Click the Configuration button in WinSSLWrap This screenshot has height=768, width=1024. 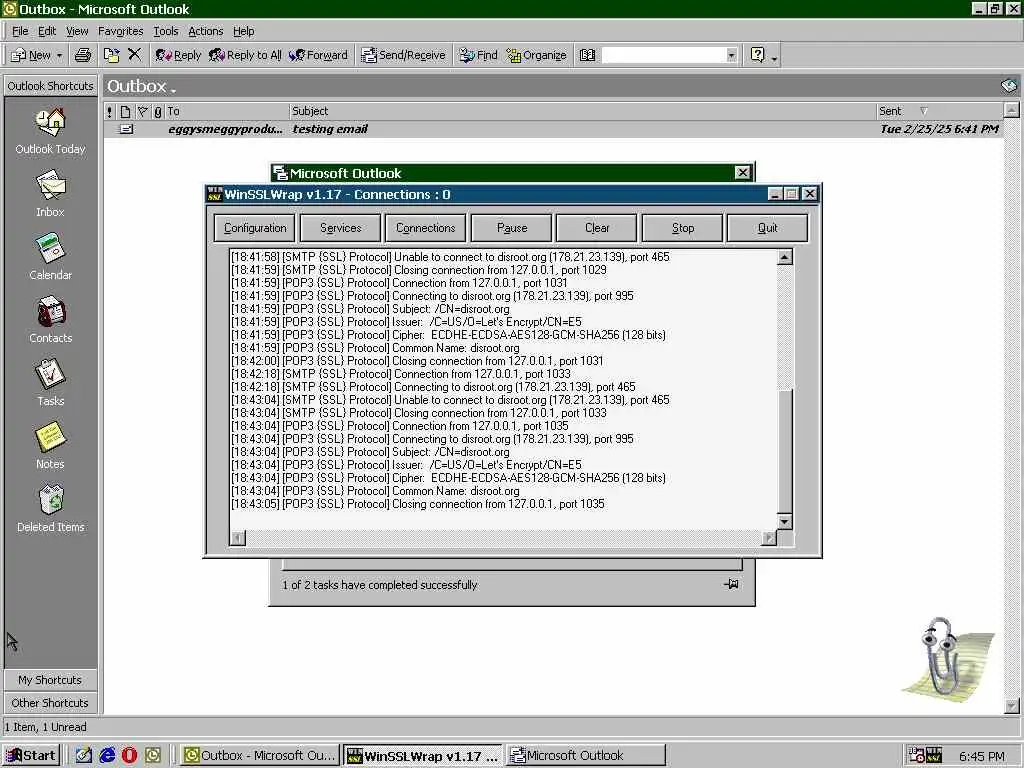coord(255,228)
